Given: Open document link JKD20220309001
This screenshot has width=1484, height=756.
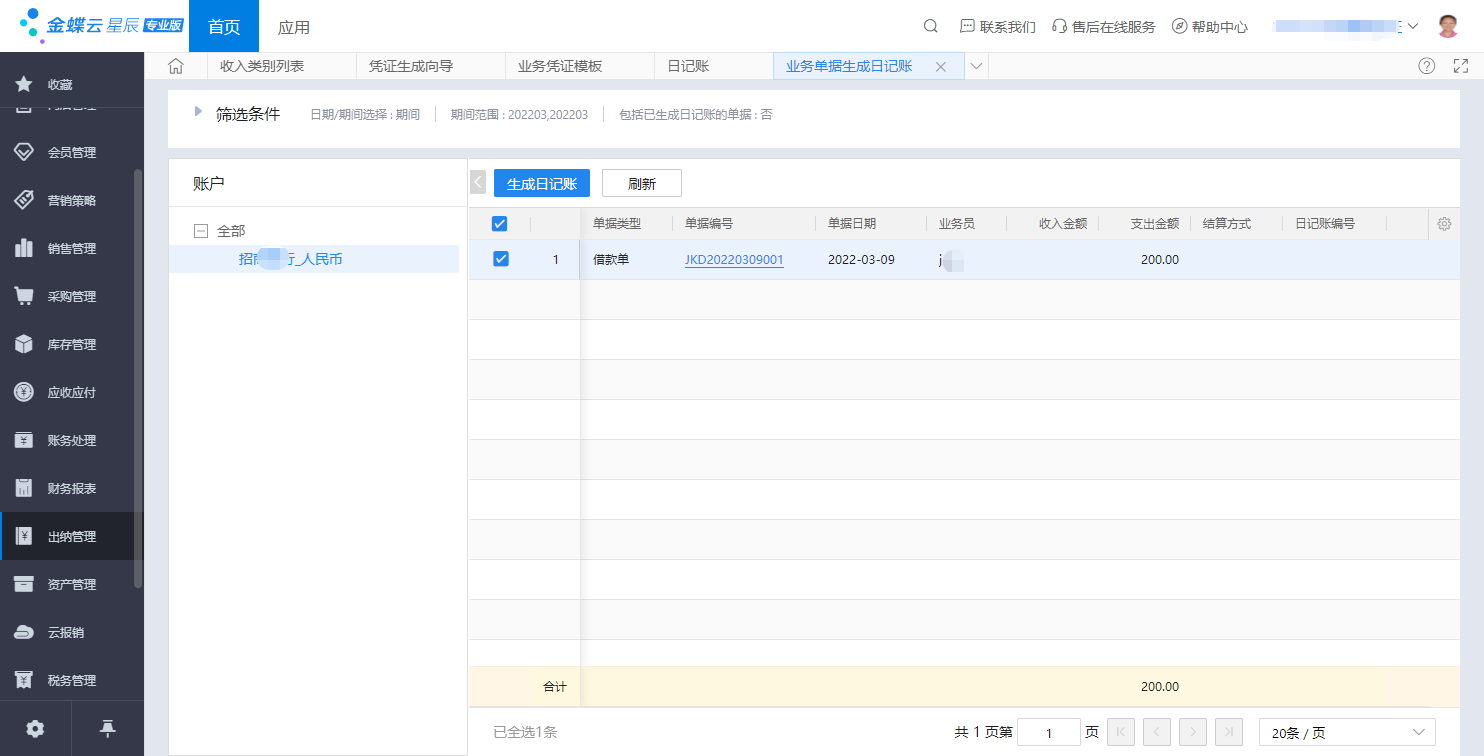Looking at the screenshot, I should coord(734,260).
